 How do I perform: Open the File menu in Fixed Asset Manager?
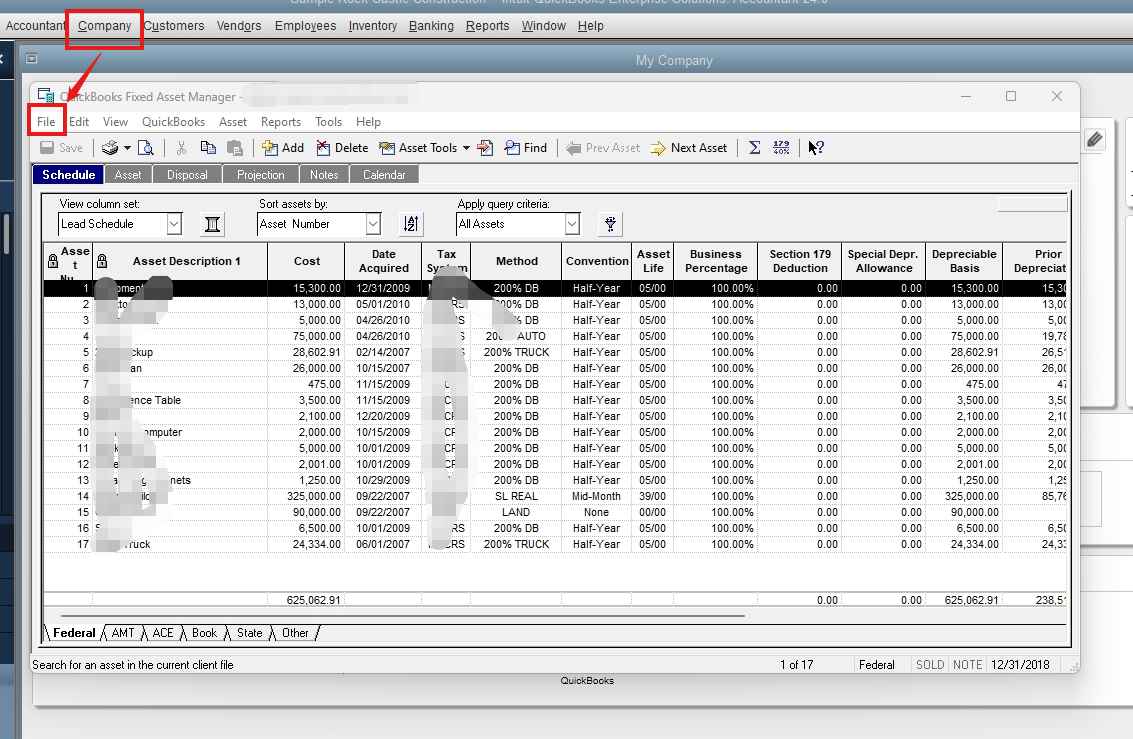[x=46, y=121]
